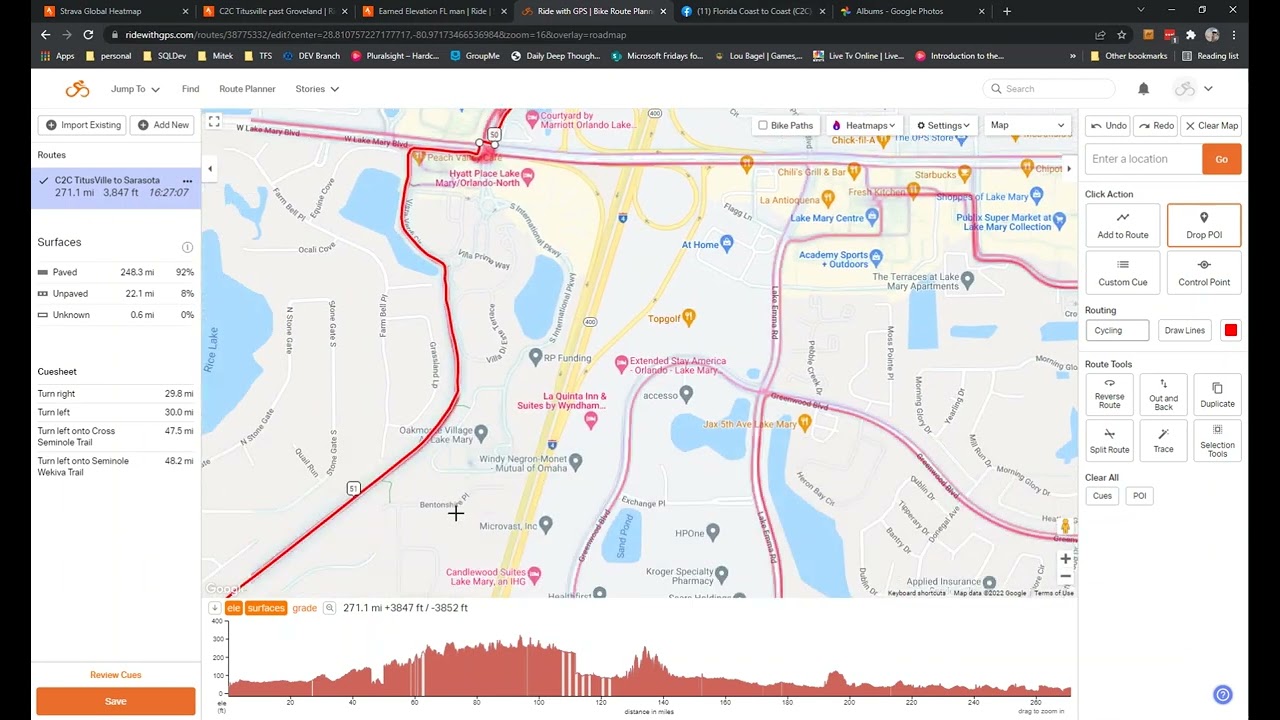
Task: Clear all POI
Action: pyautogui.click(x=1139, y=496)
